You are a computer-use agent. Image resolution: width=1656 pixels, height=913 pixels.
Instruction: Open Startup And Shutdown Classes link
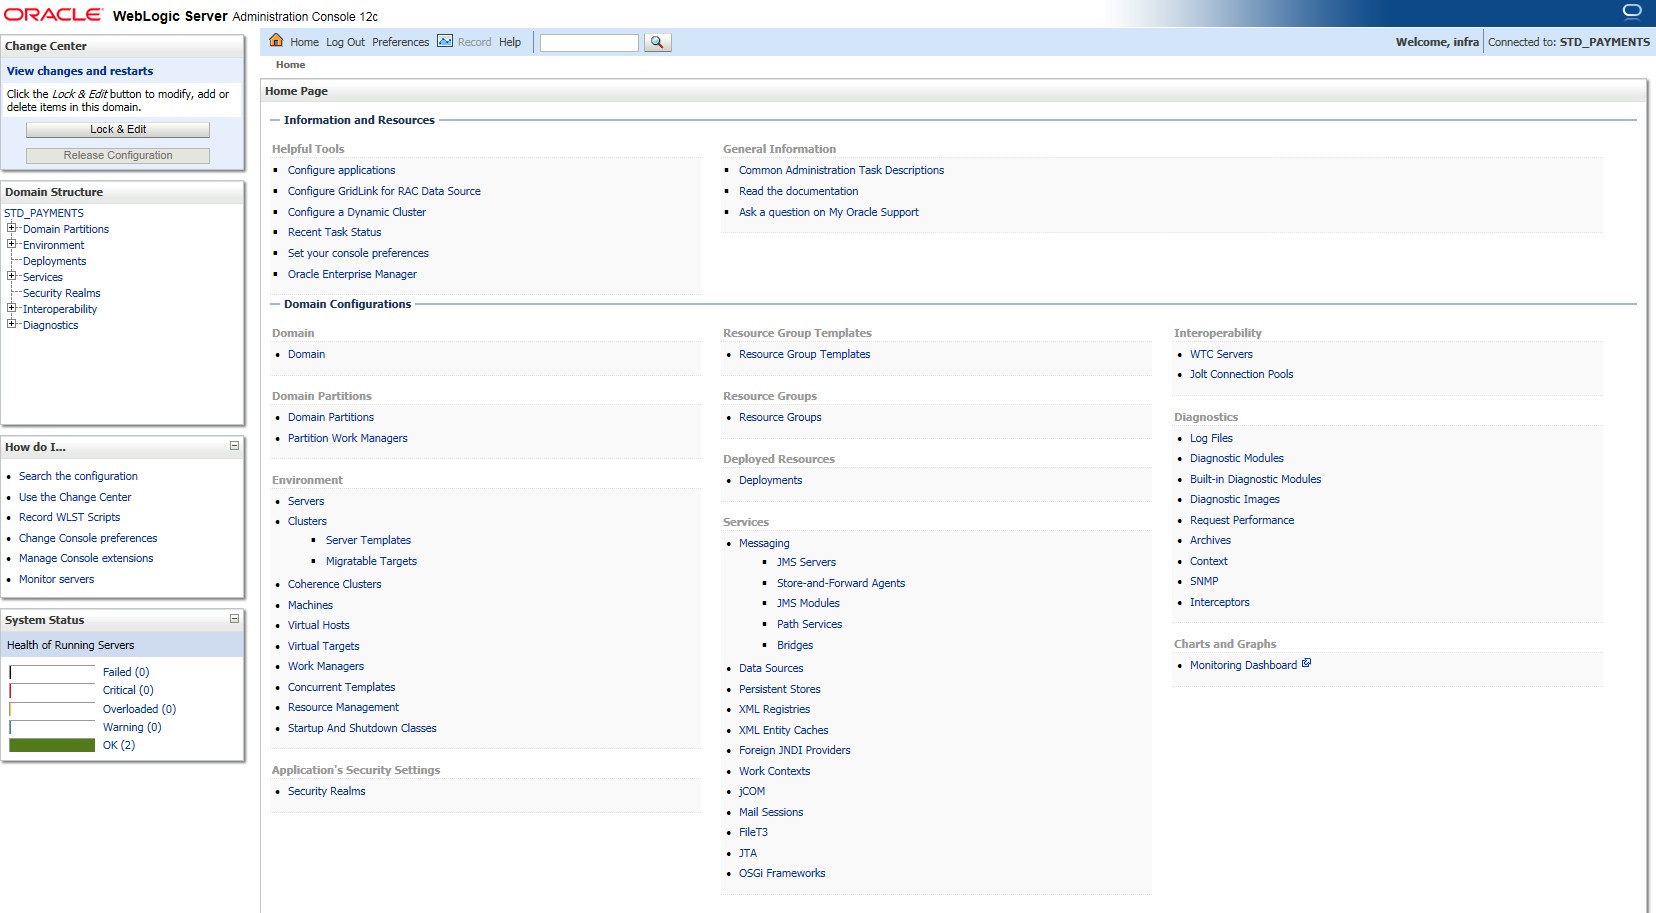coord(362,728)
